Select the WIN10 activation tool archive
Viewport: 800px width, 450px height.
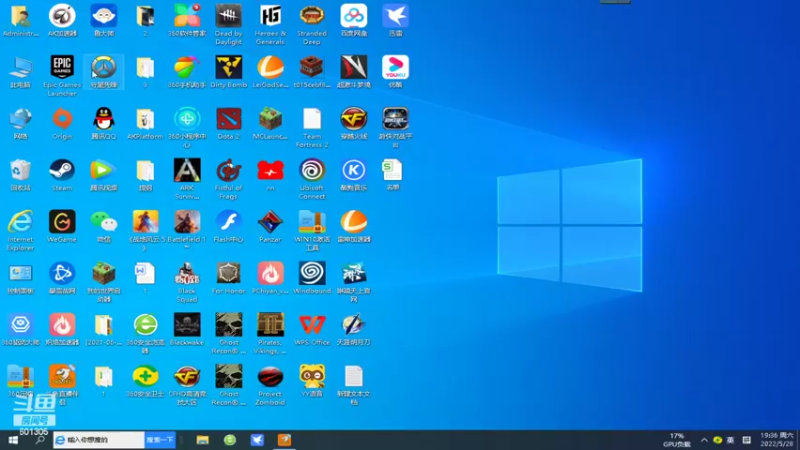click(312, 230)
